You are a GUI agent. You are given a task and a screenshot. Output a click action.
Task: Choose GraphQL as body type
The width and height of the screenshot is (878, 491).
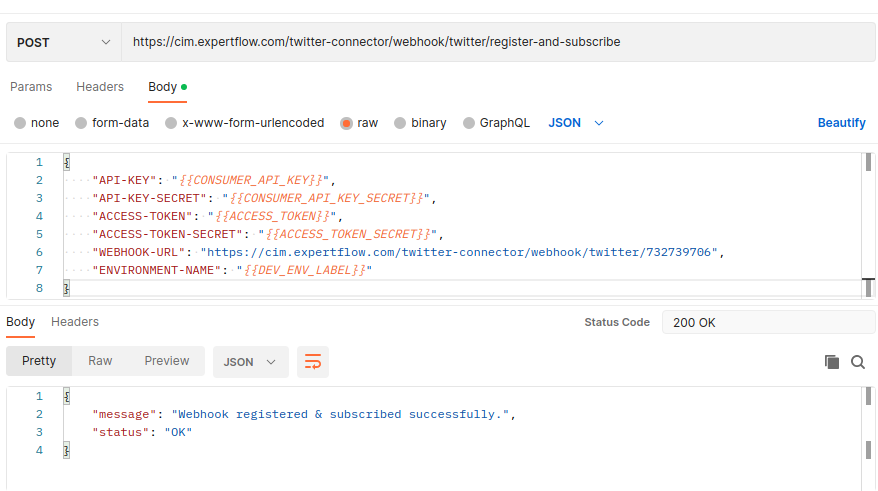coord(469,123)
